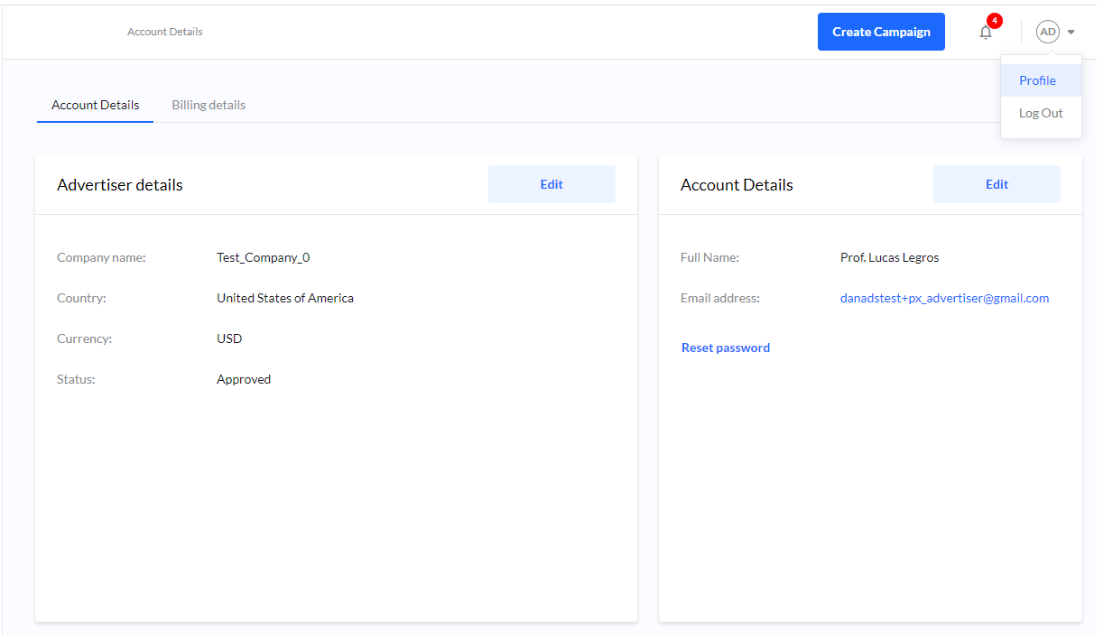Viewport: 1097px width, 636px height.
Task: Collapse the user menu dropdown arrow
Action: coord(1071,32)
